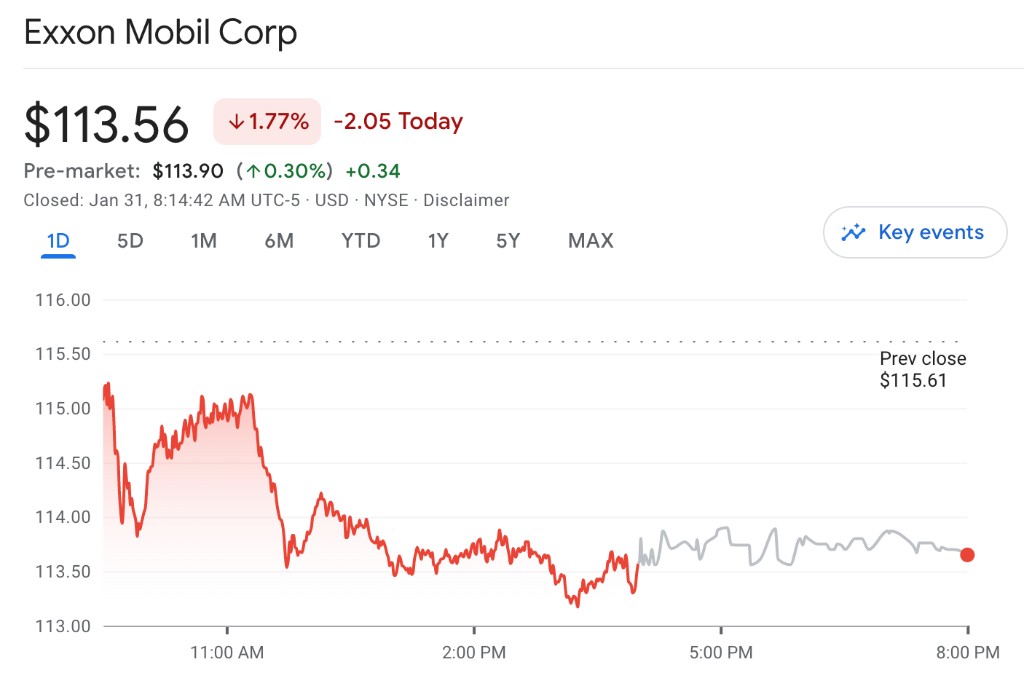
Task: Click the red down arrow percentage badge
Action: coord(267,122)
